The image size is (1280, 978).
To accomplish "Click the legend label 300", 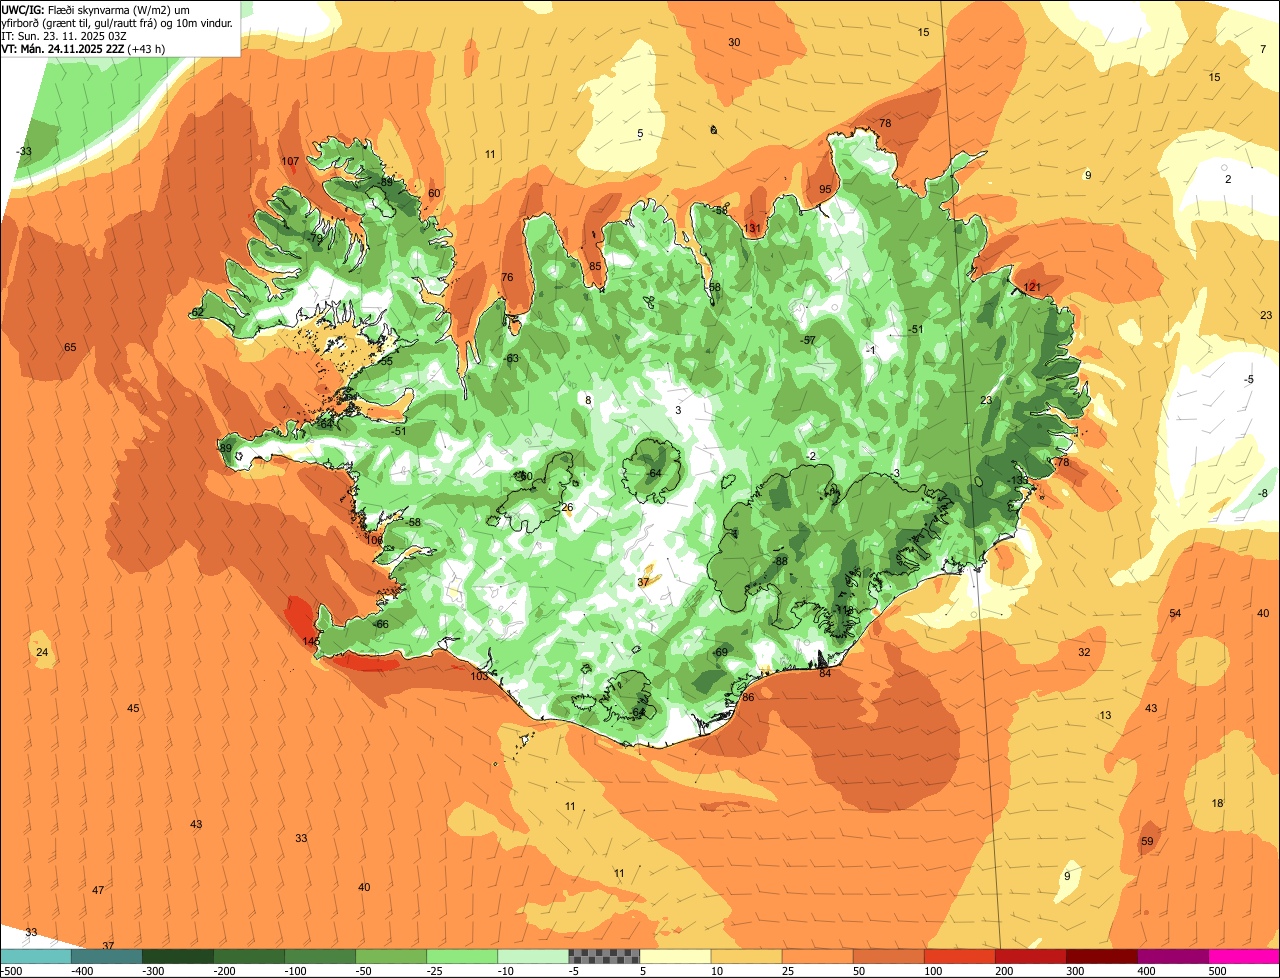I will [x=1077, y=971].
